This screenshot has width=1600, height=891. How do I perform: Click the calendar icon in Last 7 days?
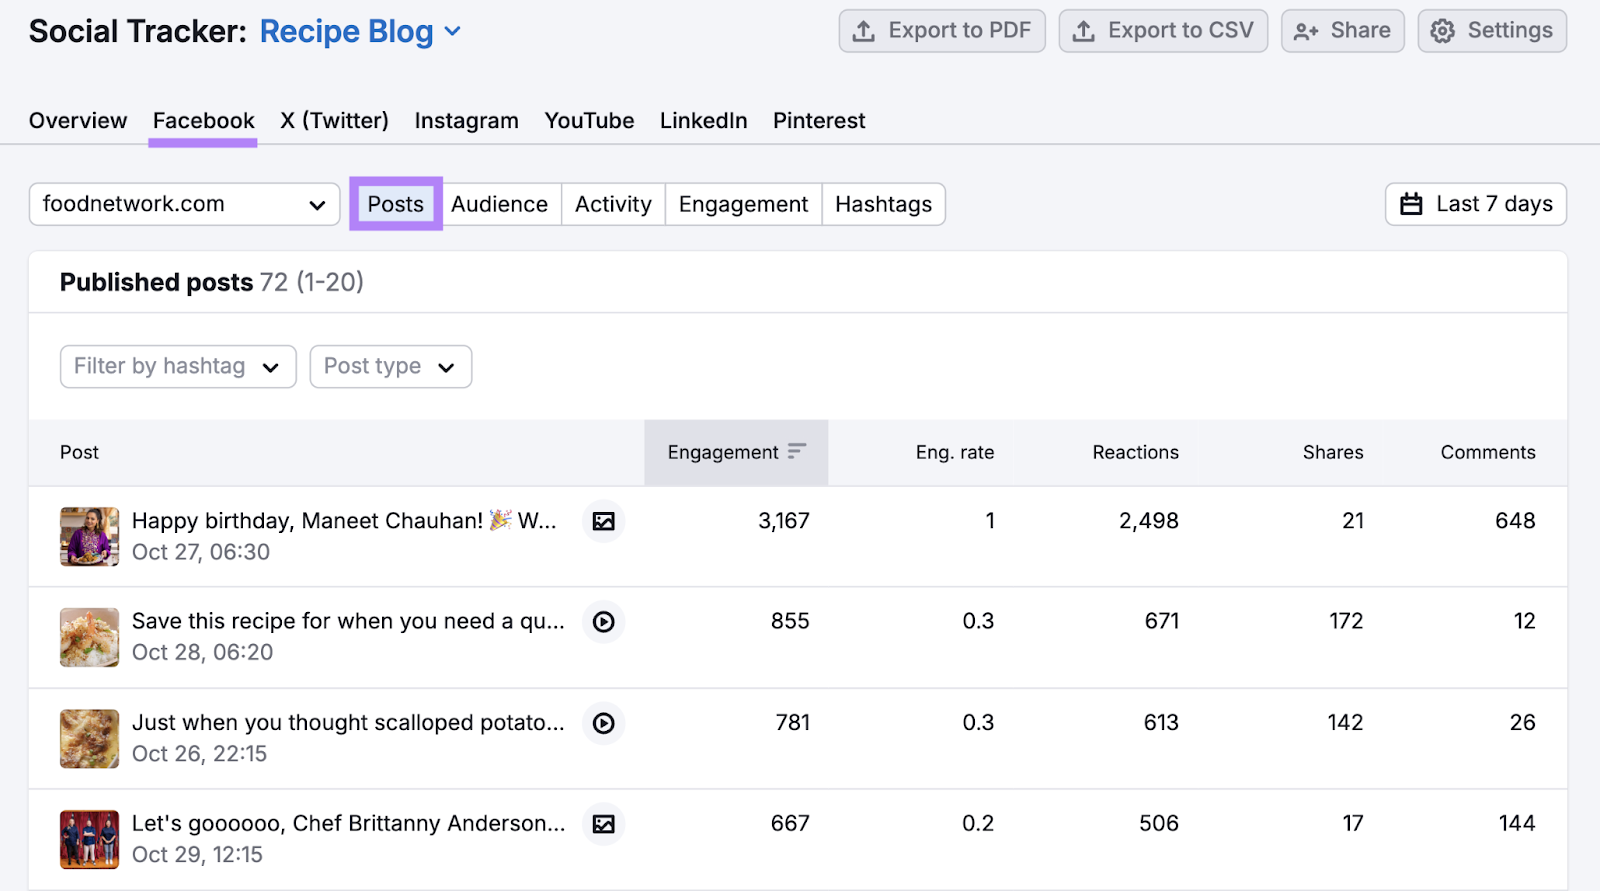click(1411, 204)
